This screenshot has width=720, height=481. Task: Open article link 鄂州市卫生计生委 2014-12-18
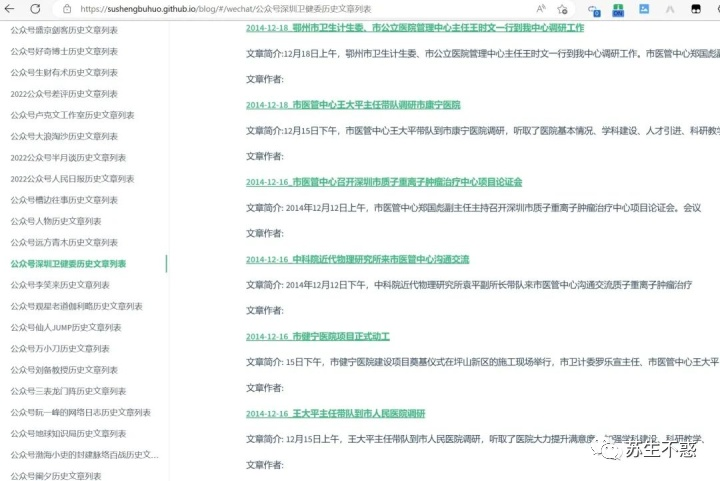[415, 28]
